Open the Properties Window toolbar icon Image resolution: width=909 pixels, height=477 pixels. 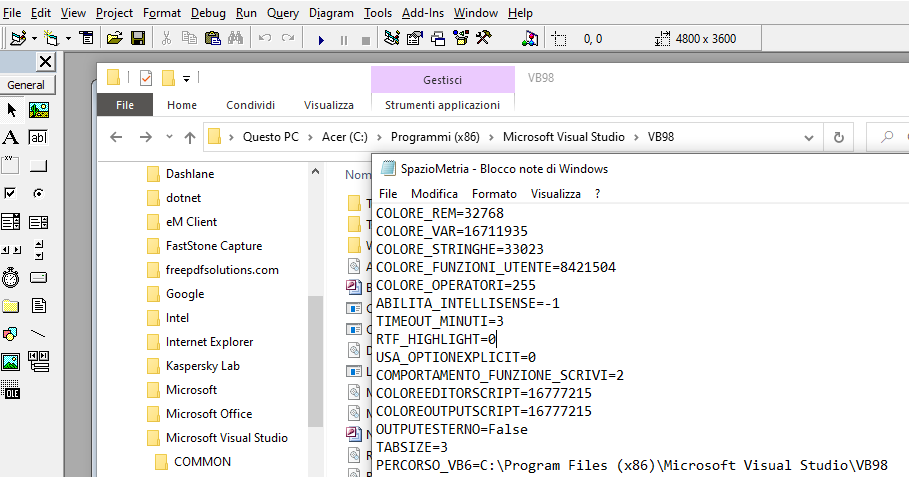coord(415,38)
